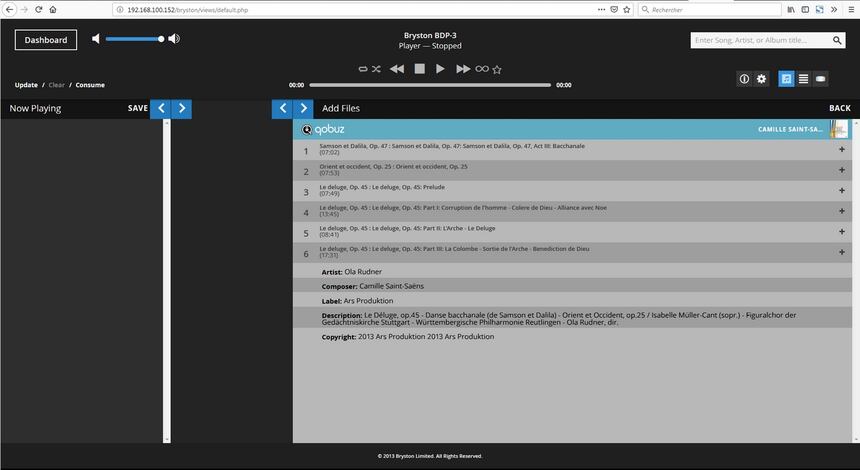The width and height of the screenshot is (860, 470).
Task: Click the star favorite icon in player
Action: click(497, 70)
